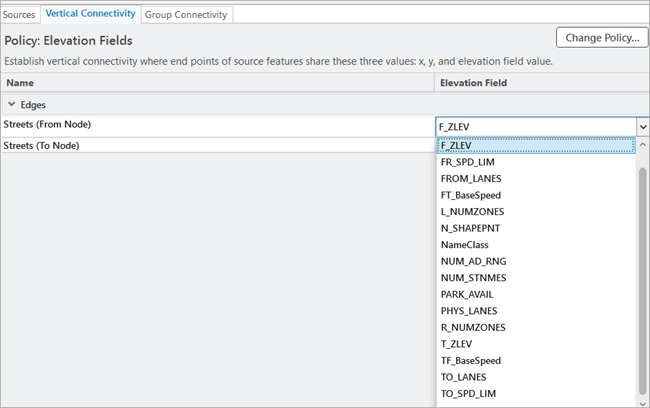Image resolution: width=650 pixels, height=408 pixels.
Task: Select the L_NUMZONES field
Action: [x=472, y=212]
